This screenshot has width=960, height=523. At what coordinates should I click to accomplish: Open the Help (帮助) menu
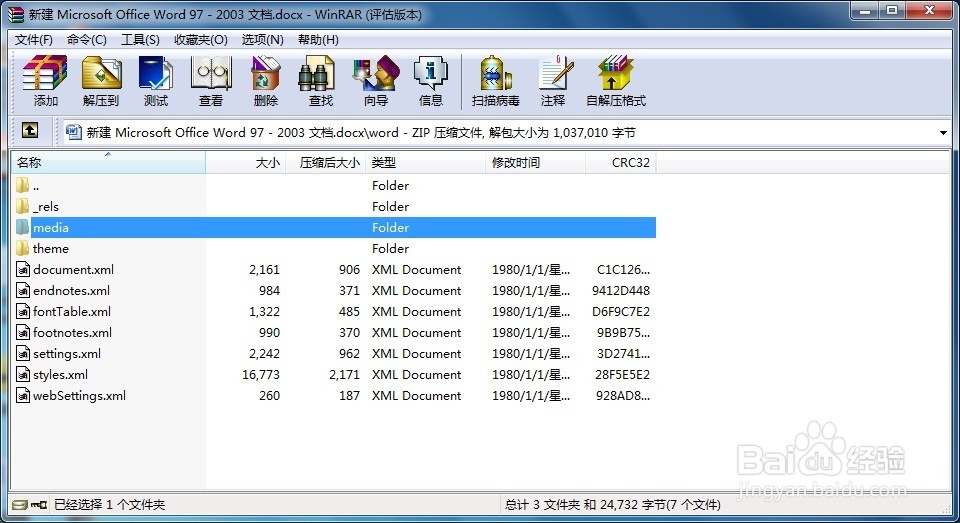318,40
